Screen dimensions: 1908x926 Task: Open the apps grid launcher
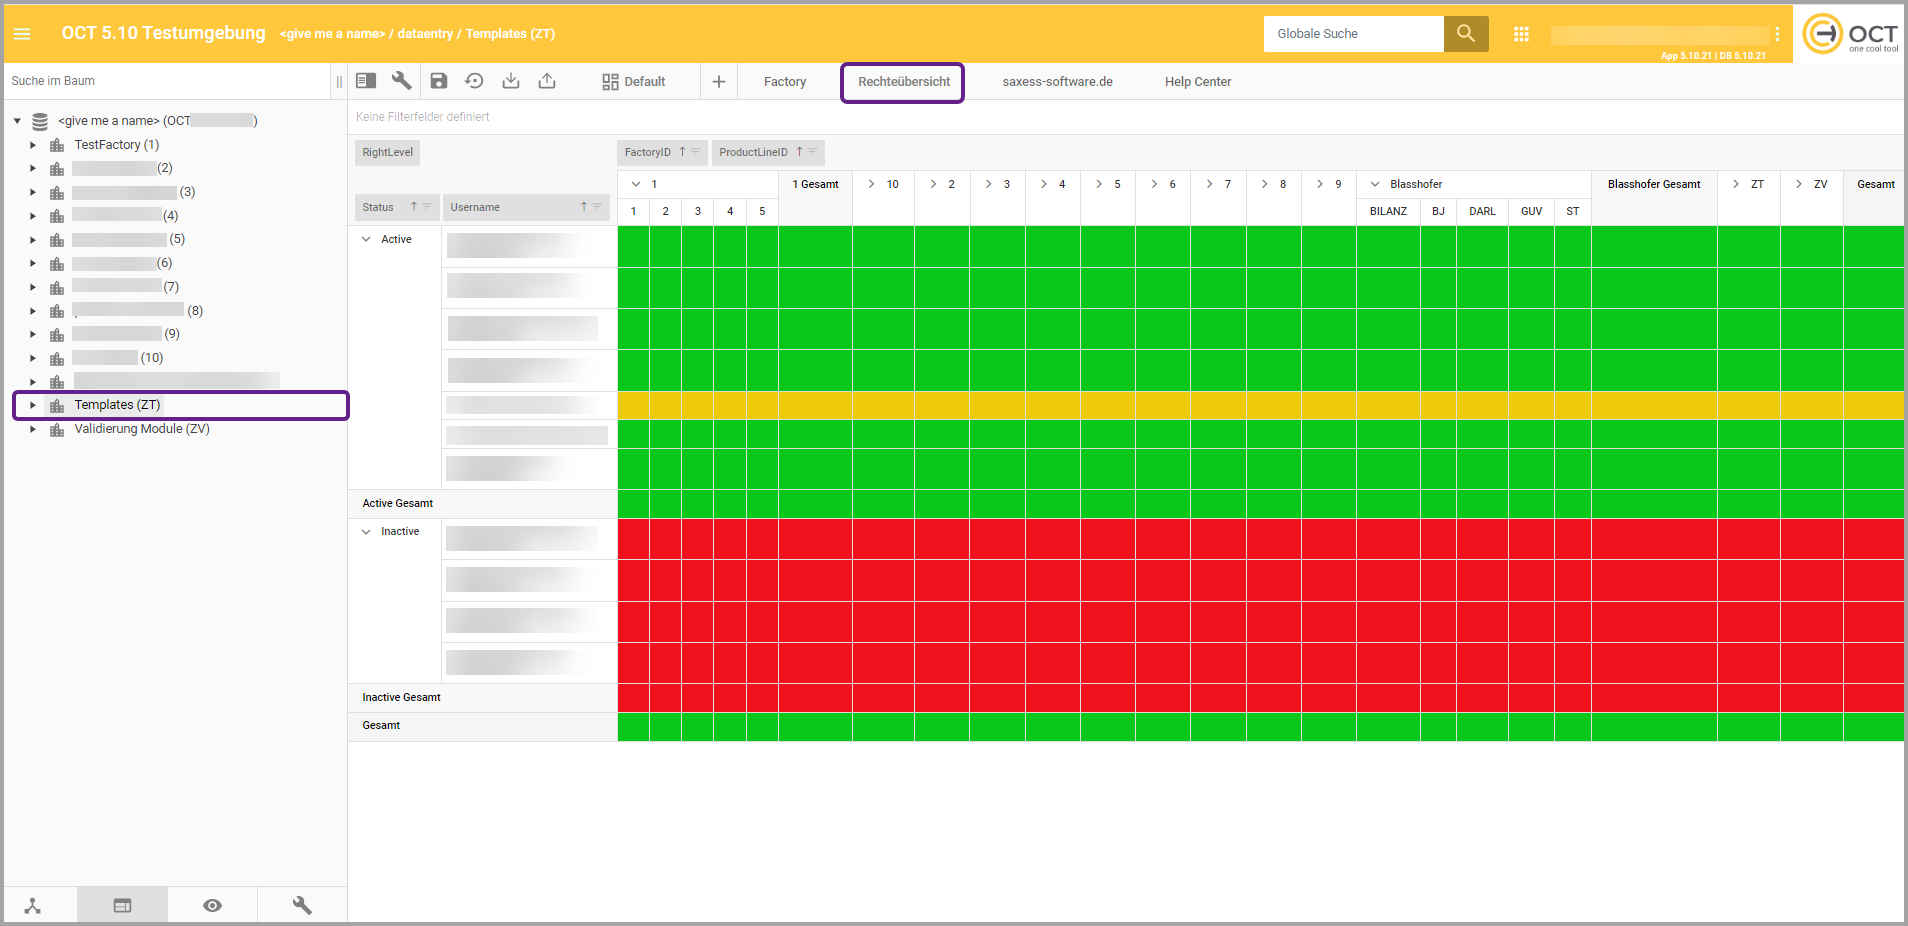coord(1521,34)
